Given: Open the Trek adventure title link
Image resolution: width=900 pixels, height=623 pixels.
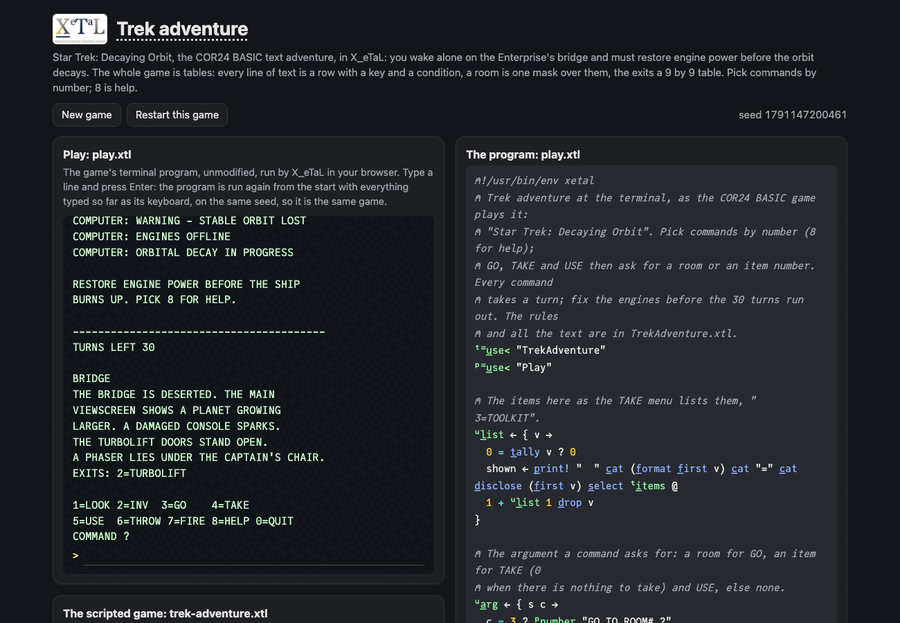Looking at the screenshot, I should point(182,29).
